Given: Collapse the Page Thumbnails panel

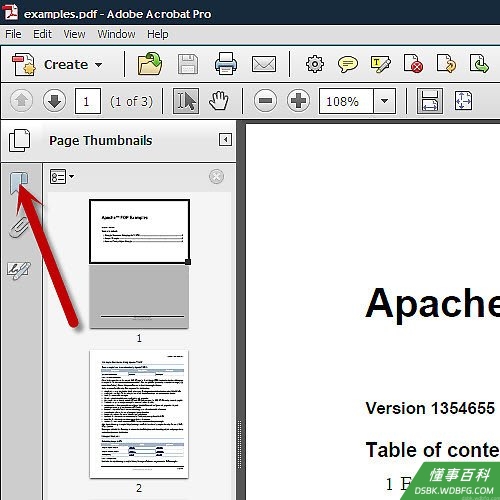Looking at the screenshot, I should click(225, 139).
